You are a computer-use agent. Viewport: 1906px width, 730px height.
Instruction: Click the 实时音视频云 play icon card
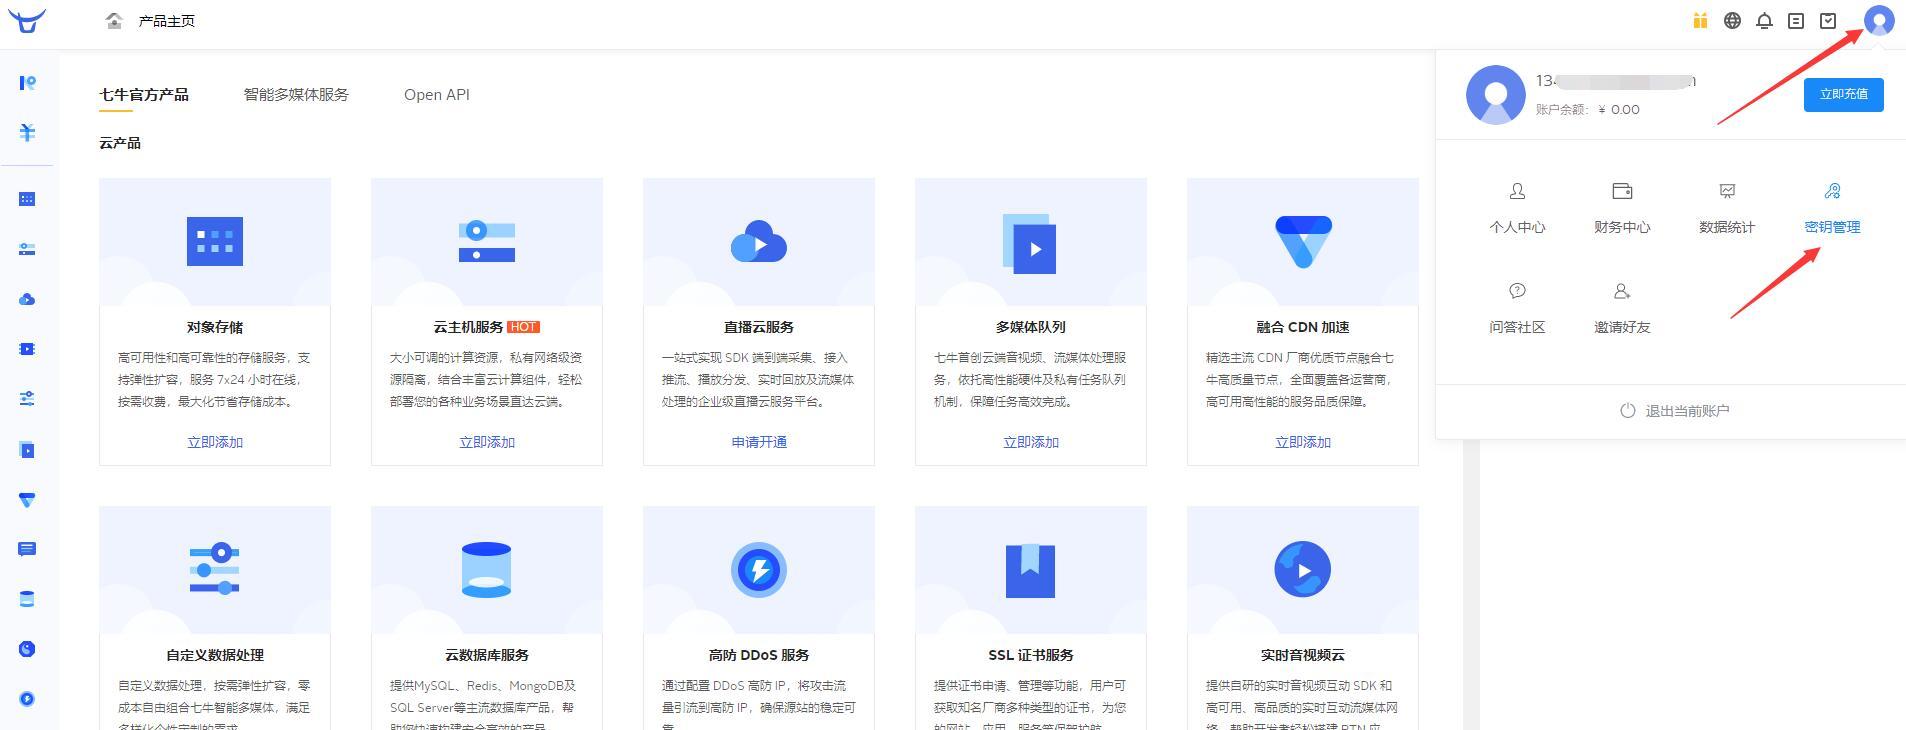(x=1303, y=570)
